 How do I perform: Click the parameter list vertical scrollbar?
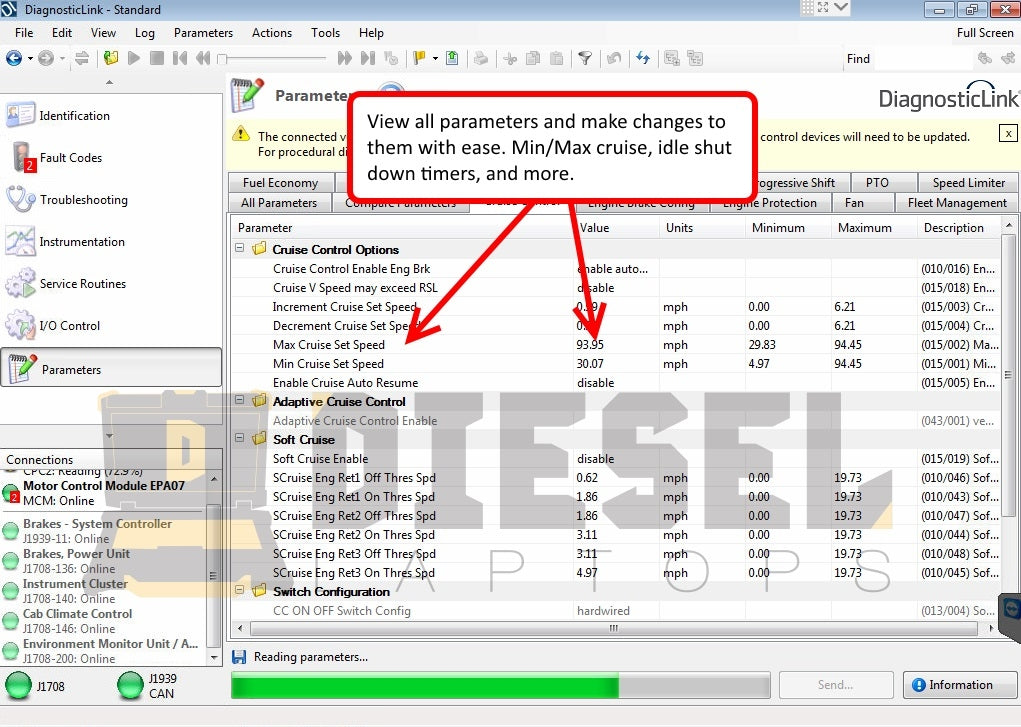coord(1008,375)
